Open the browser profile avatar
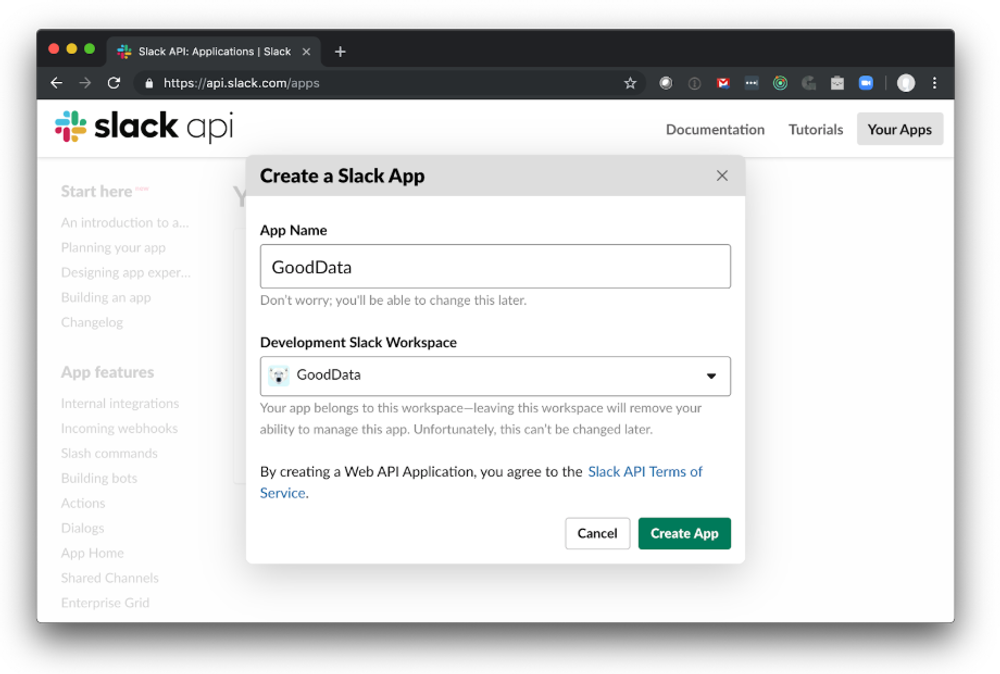The width and height of the screenshot is (1000, 674). pos(906,83)
